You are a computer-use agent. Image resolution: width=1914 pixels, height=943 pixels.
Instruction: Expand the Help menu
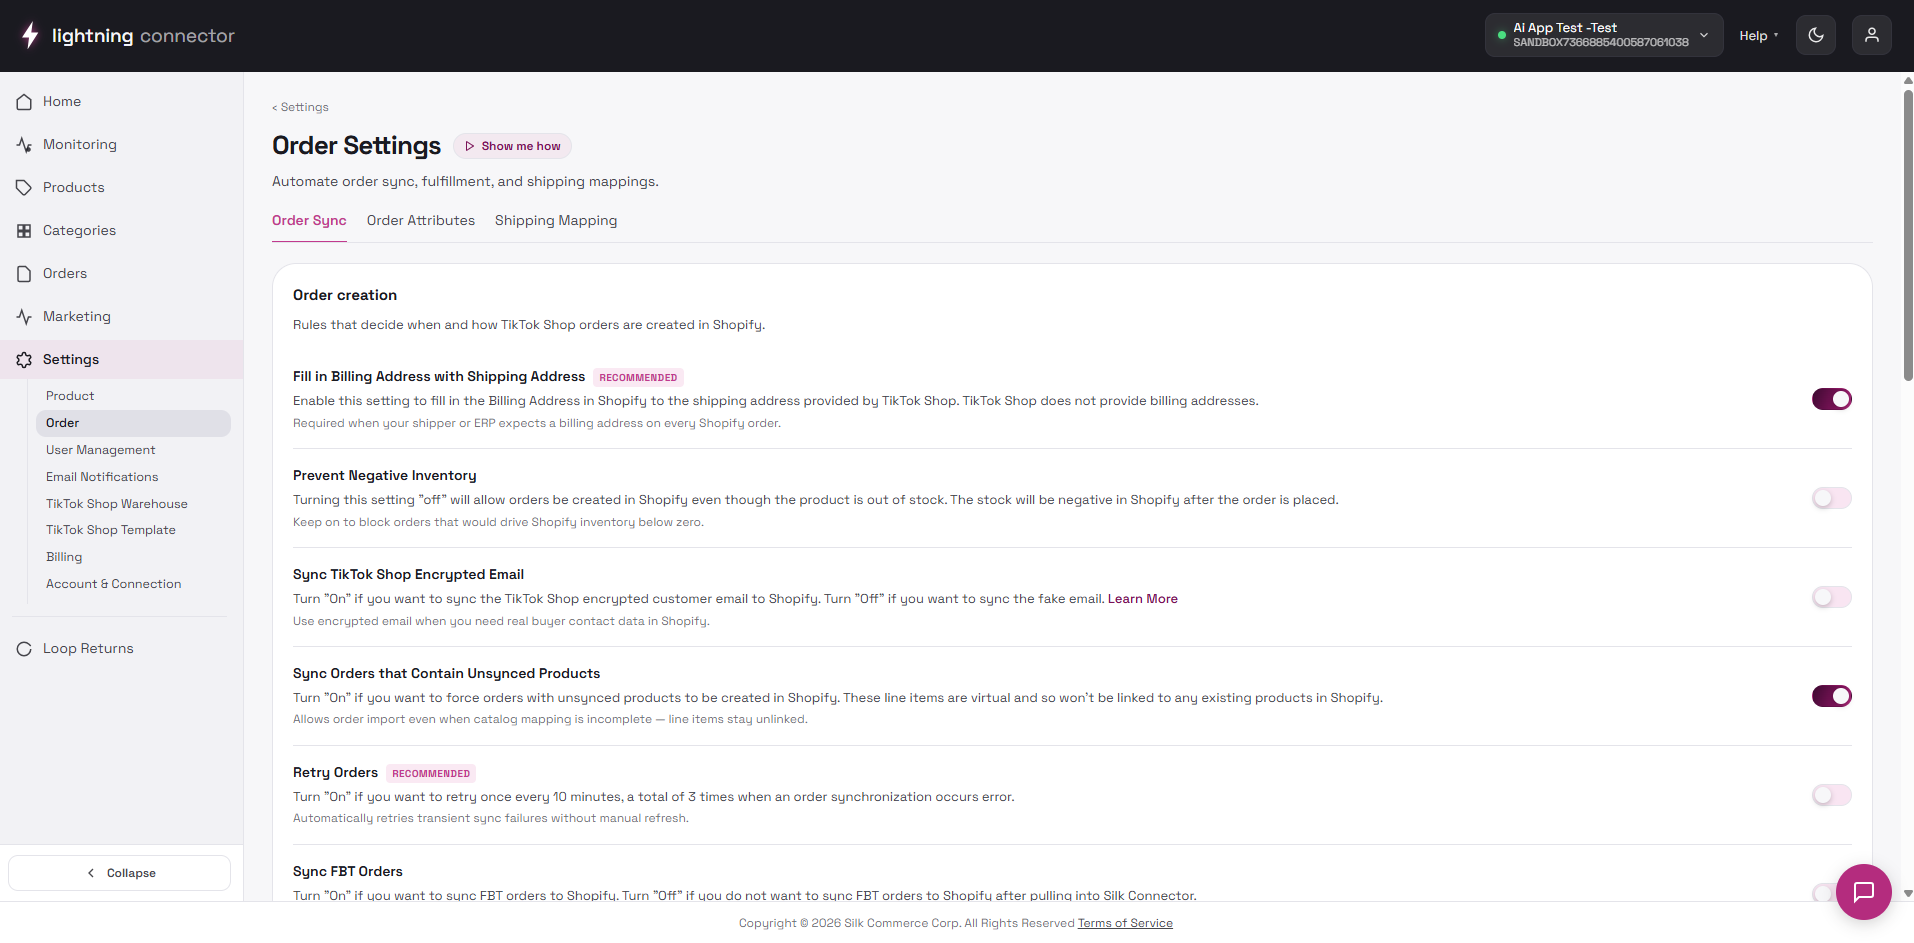point(1759,36)
